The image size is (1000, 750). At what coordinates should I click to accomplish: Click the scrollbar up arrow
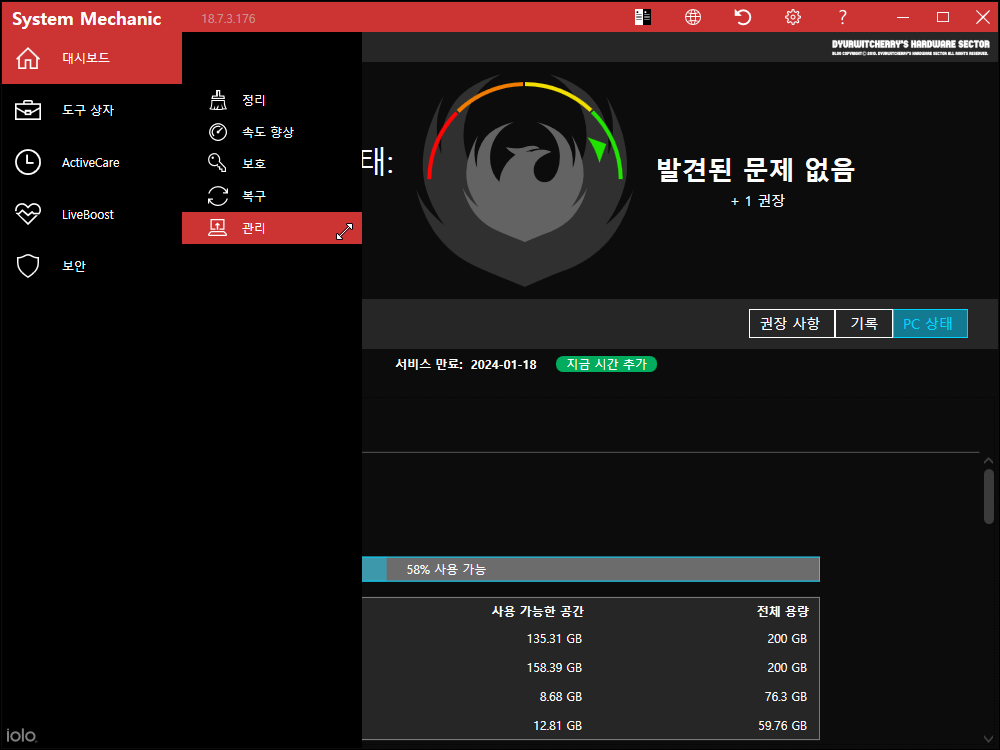[x=989, y=460]
